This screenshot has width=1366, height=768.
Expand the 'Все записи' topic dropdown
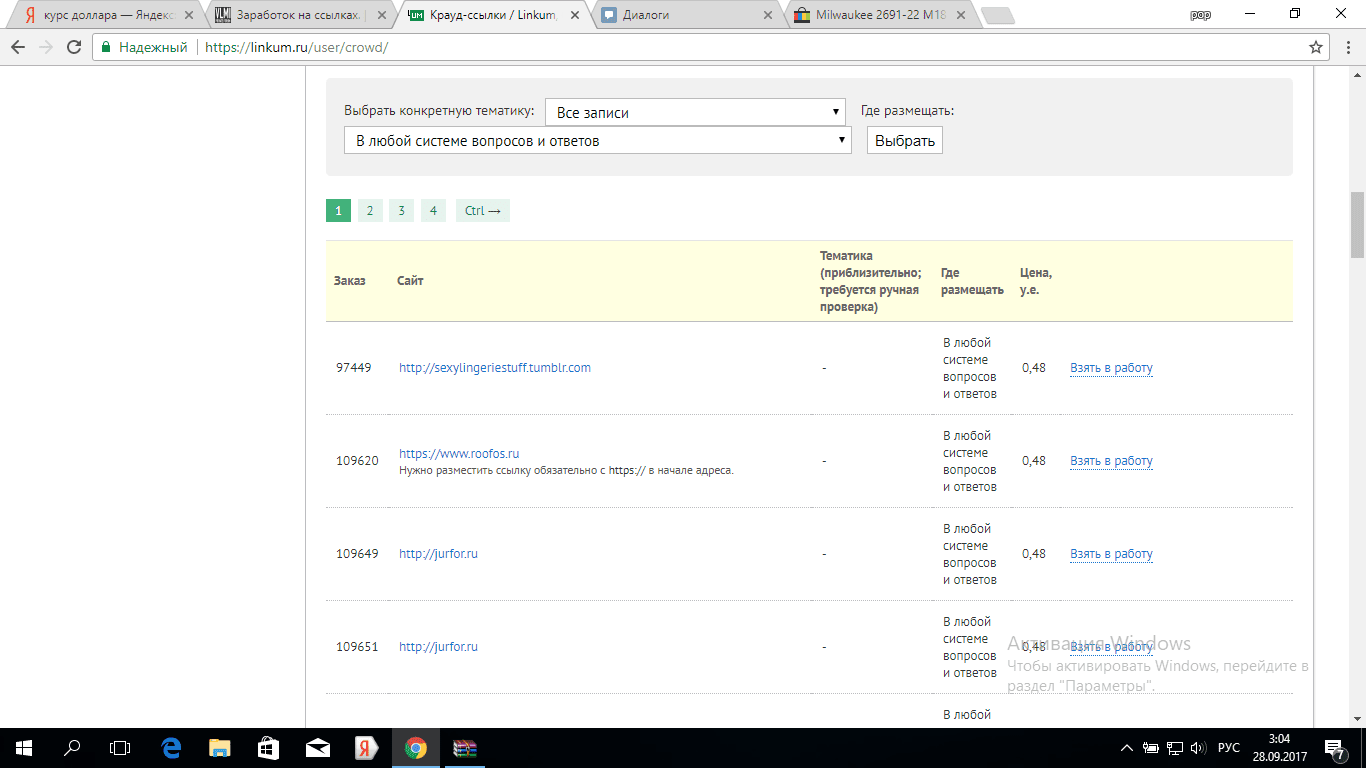[x=695, y=112]
